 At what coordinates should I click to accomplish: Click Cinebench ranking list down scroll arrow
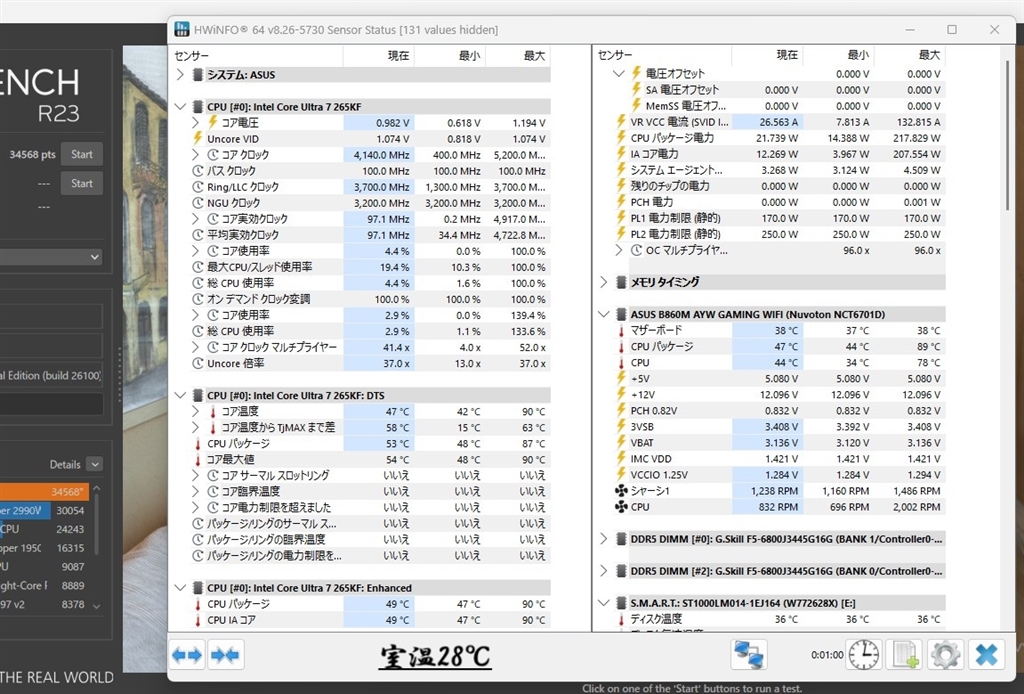(x=97, y=607)
